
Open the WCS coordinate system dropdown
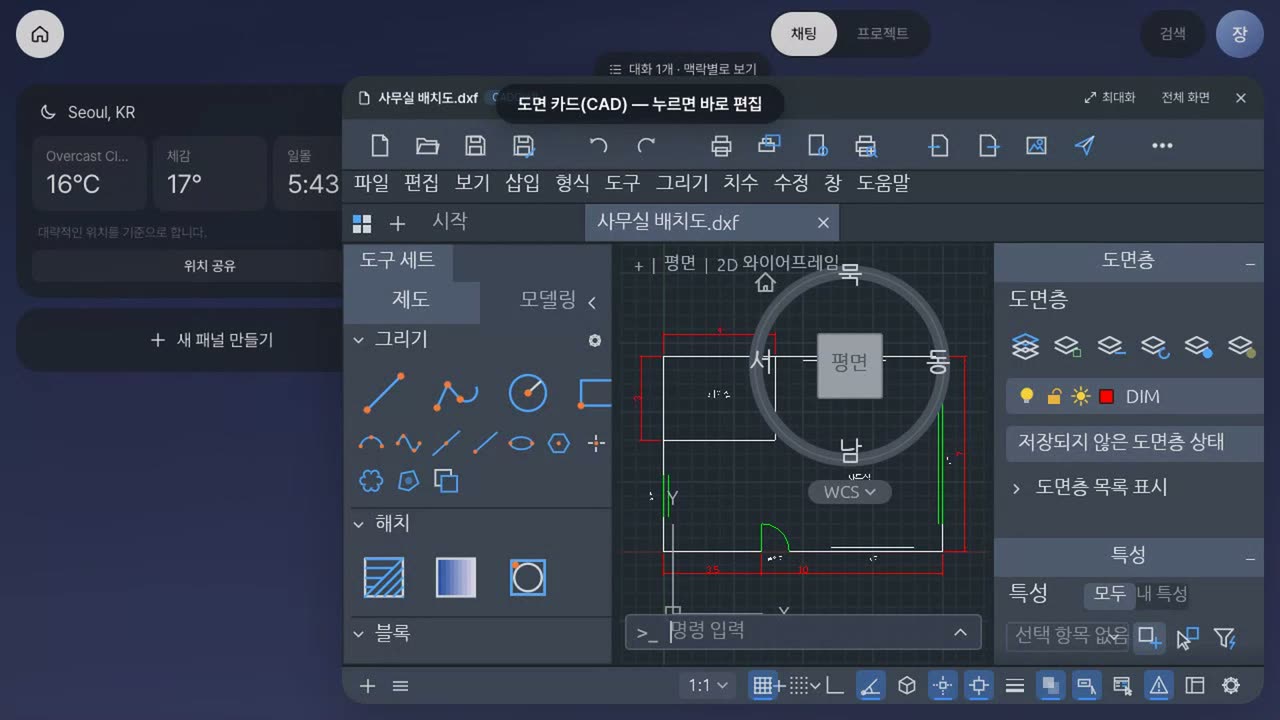click(849, 492)
